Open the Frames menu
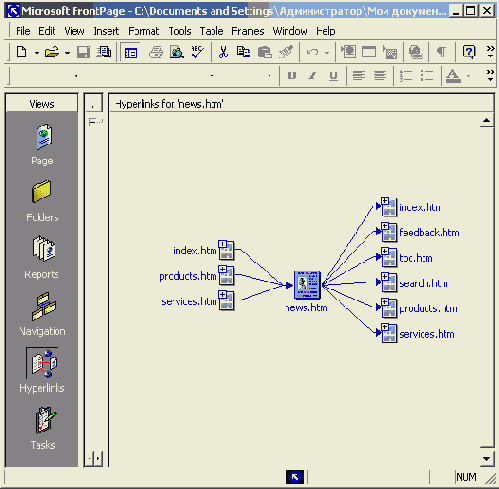This screenshot has width=499, height=489. click(x=247, y=31)
